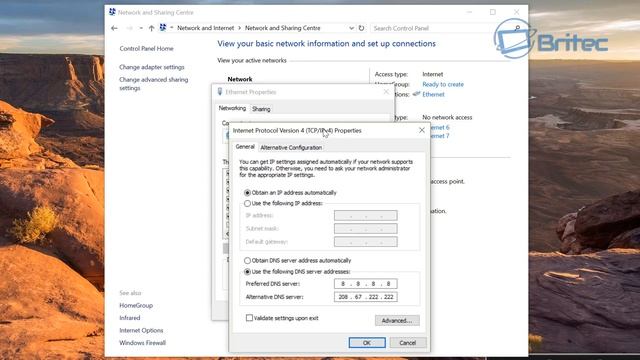Click the Ethernet connection link
Image resolution: width=640 pixels, height=360 pixels.
coord(433,94)
